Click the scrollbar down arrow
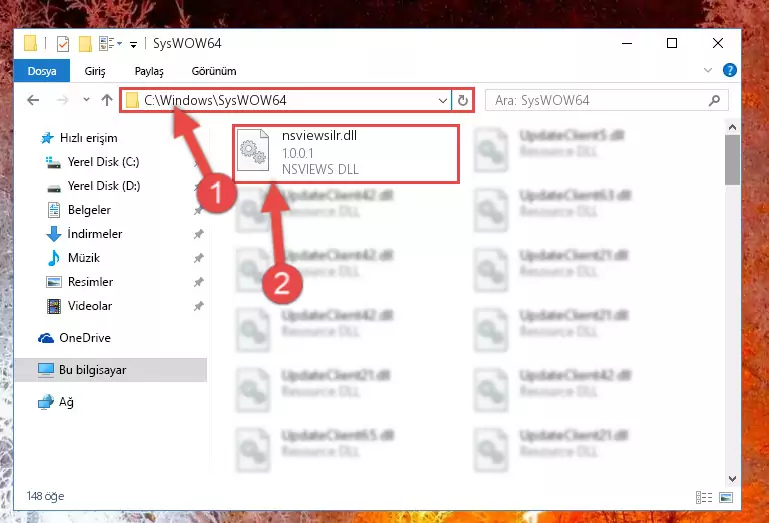 click(732, 479)
